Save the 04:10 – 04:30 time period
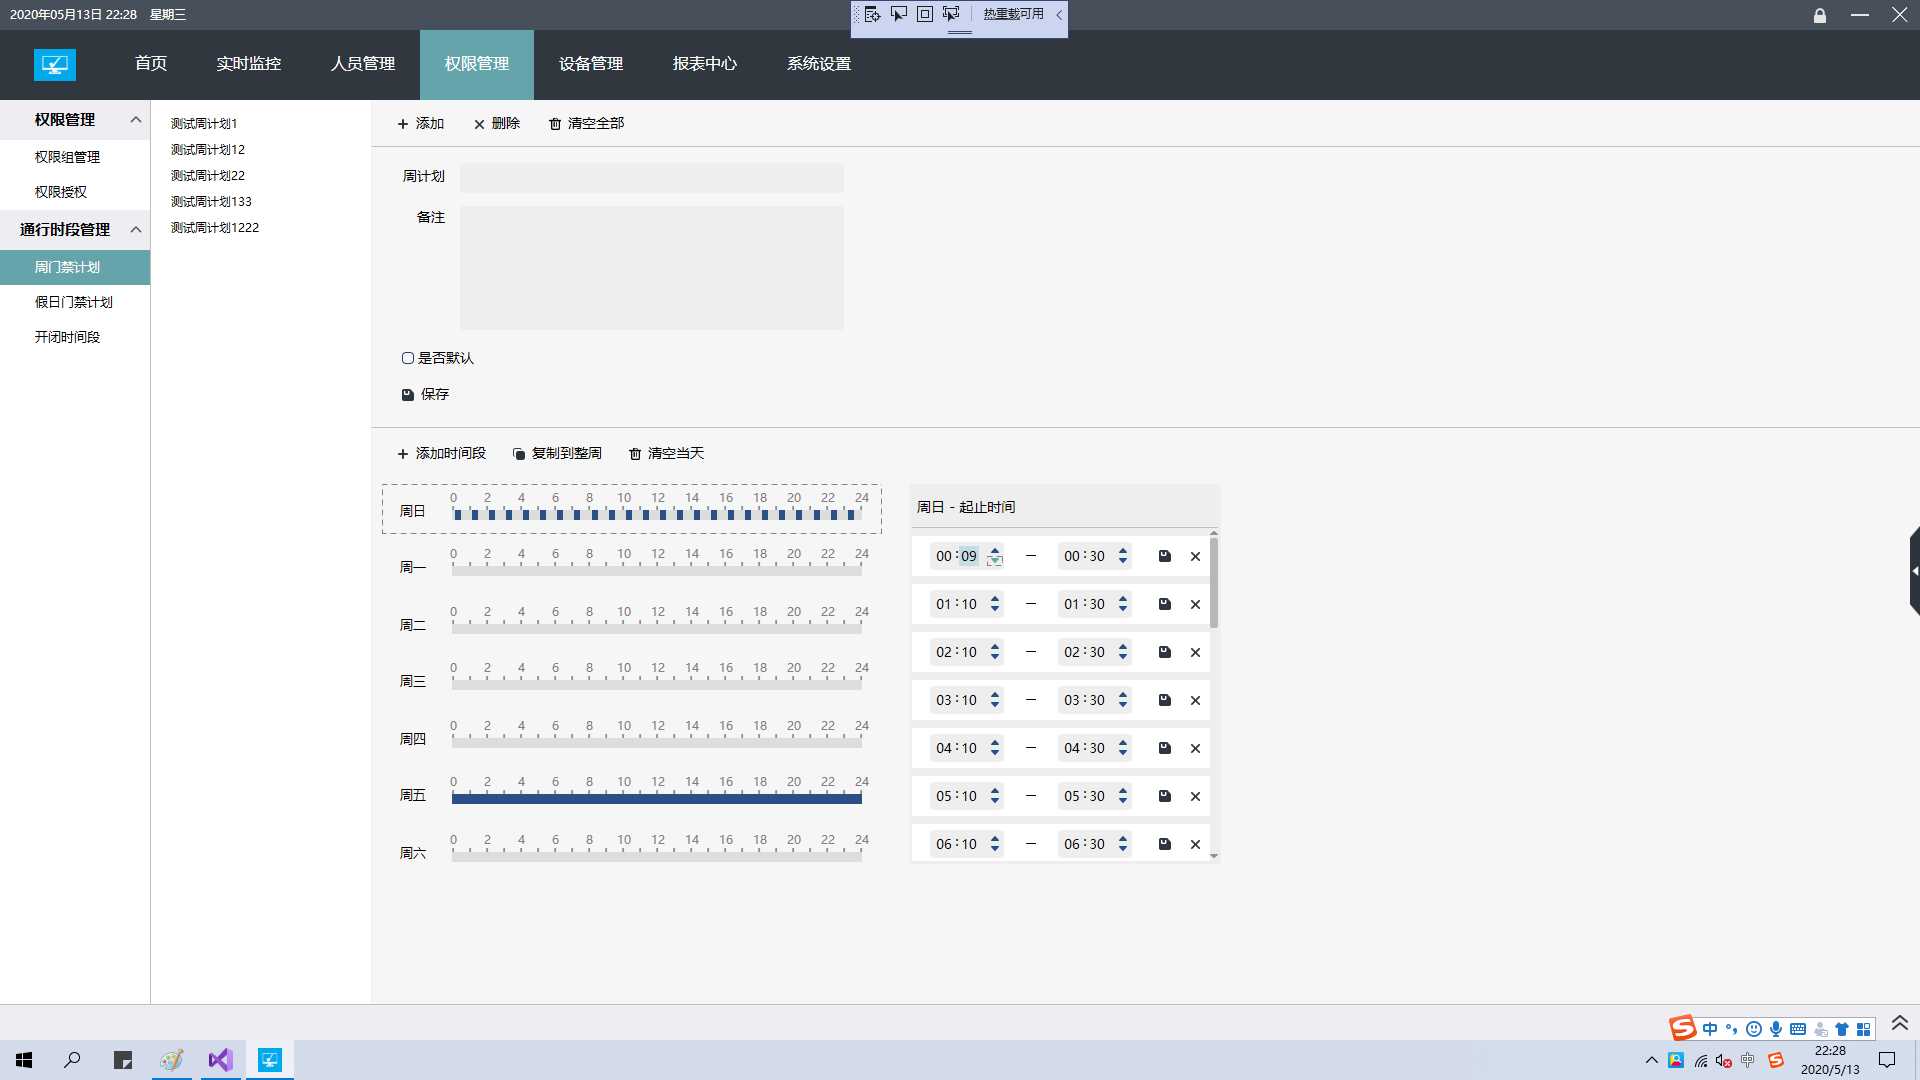 [x=1164, y=748]
